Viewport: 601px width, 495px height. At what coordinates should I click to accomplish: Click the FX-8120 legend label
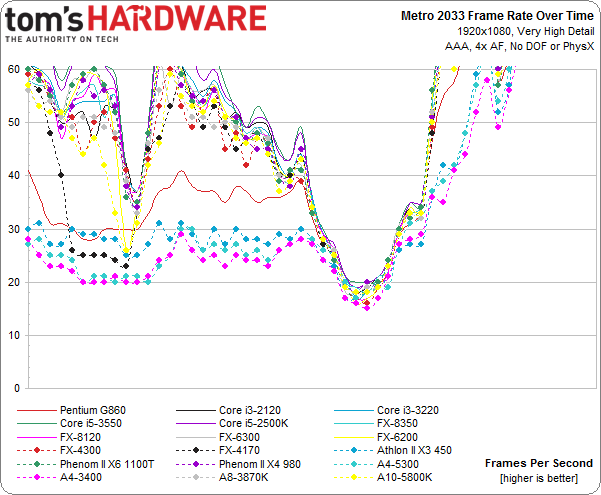80,437
